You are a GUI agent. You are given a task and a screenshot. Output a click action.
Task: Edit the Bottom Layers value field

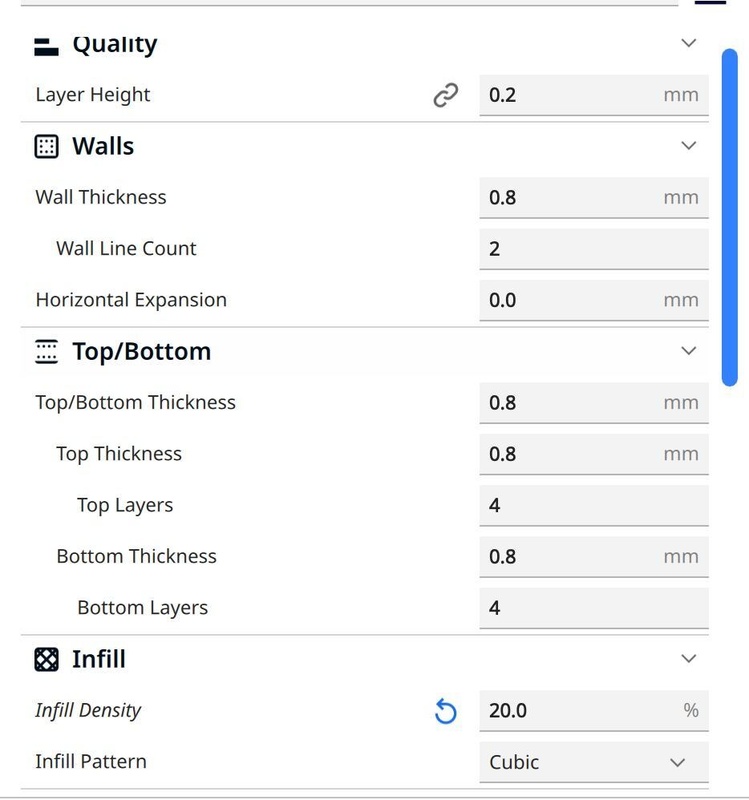[x=593, y=608]
